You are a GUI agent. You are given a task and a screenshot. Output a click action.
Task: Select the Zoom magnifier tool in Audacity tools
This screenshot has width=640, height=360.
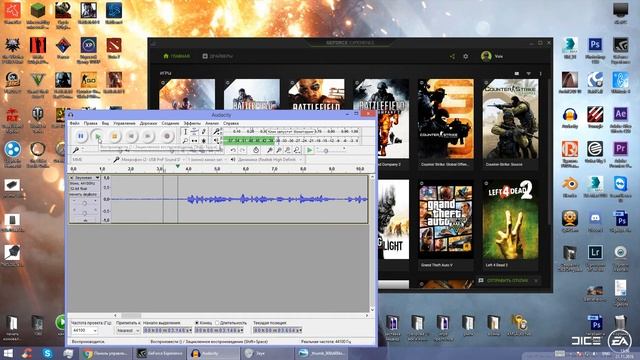(x=185, y=140)
